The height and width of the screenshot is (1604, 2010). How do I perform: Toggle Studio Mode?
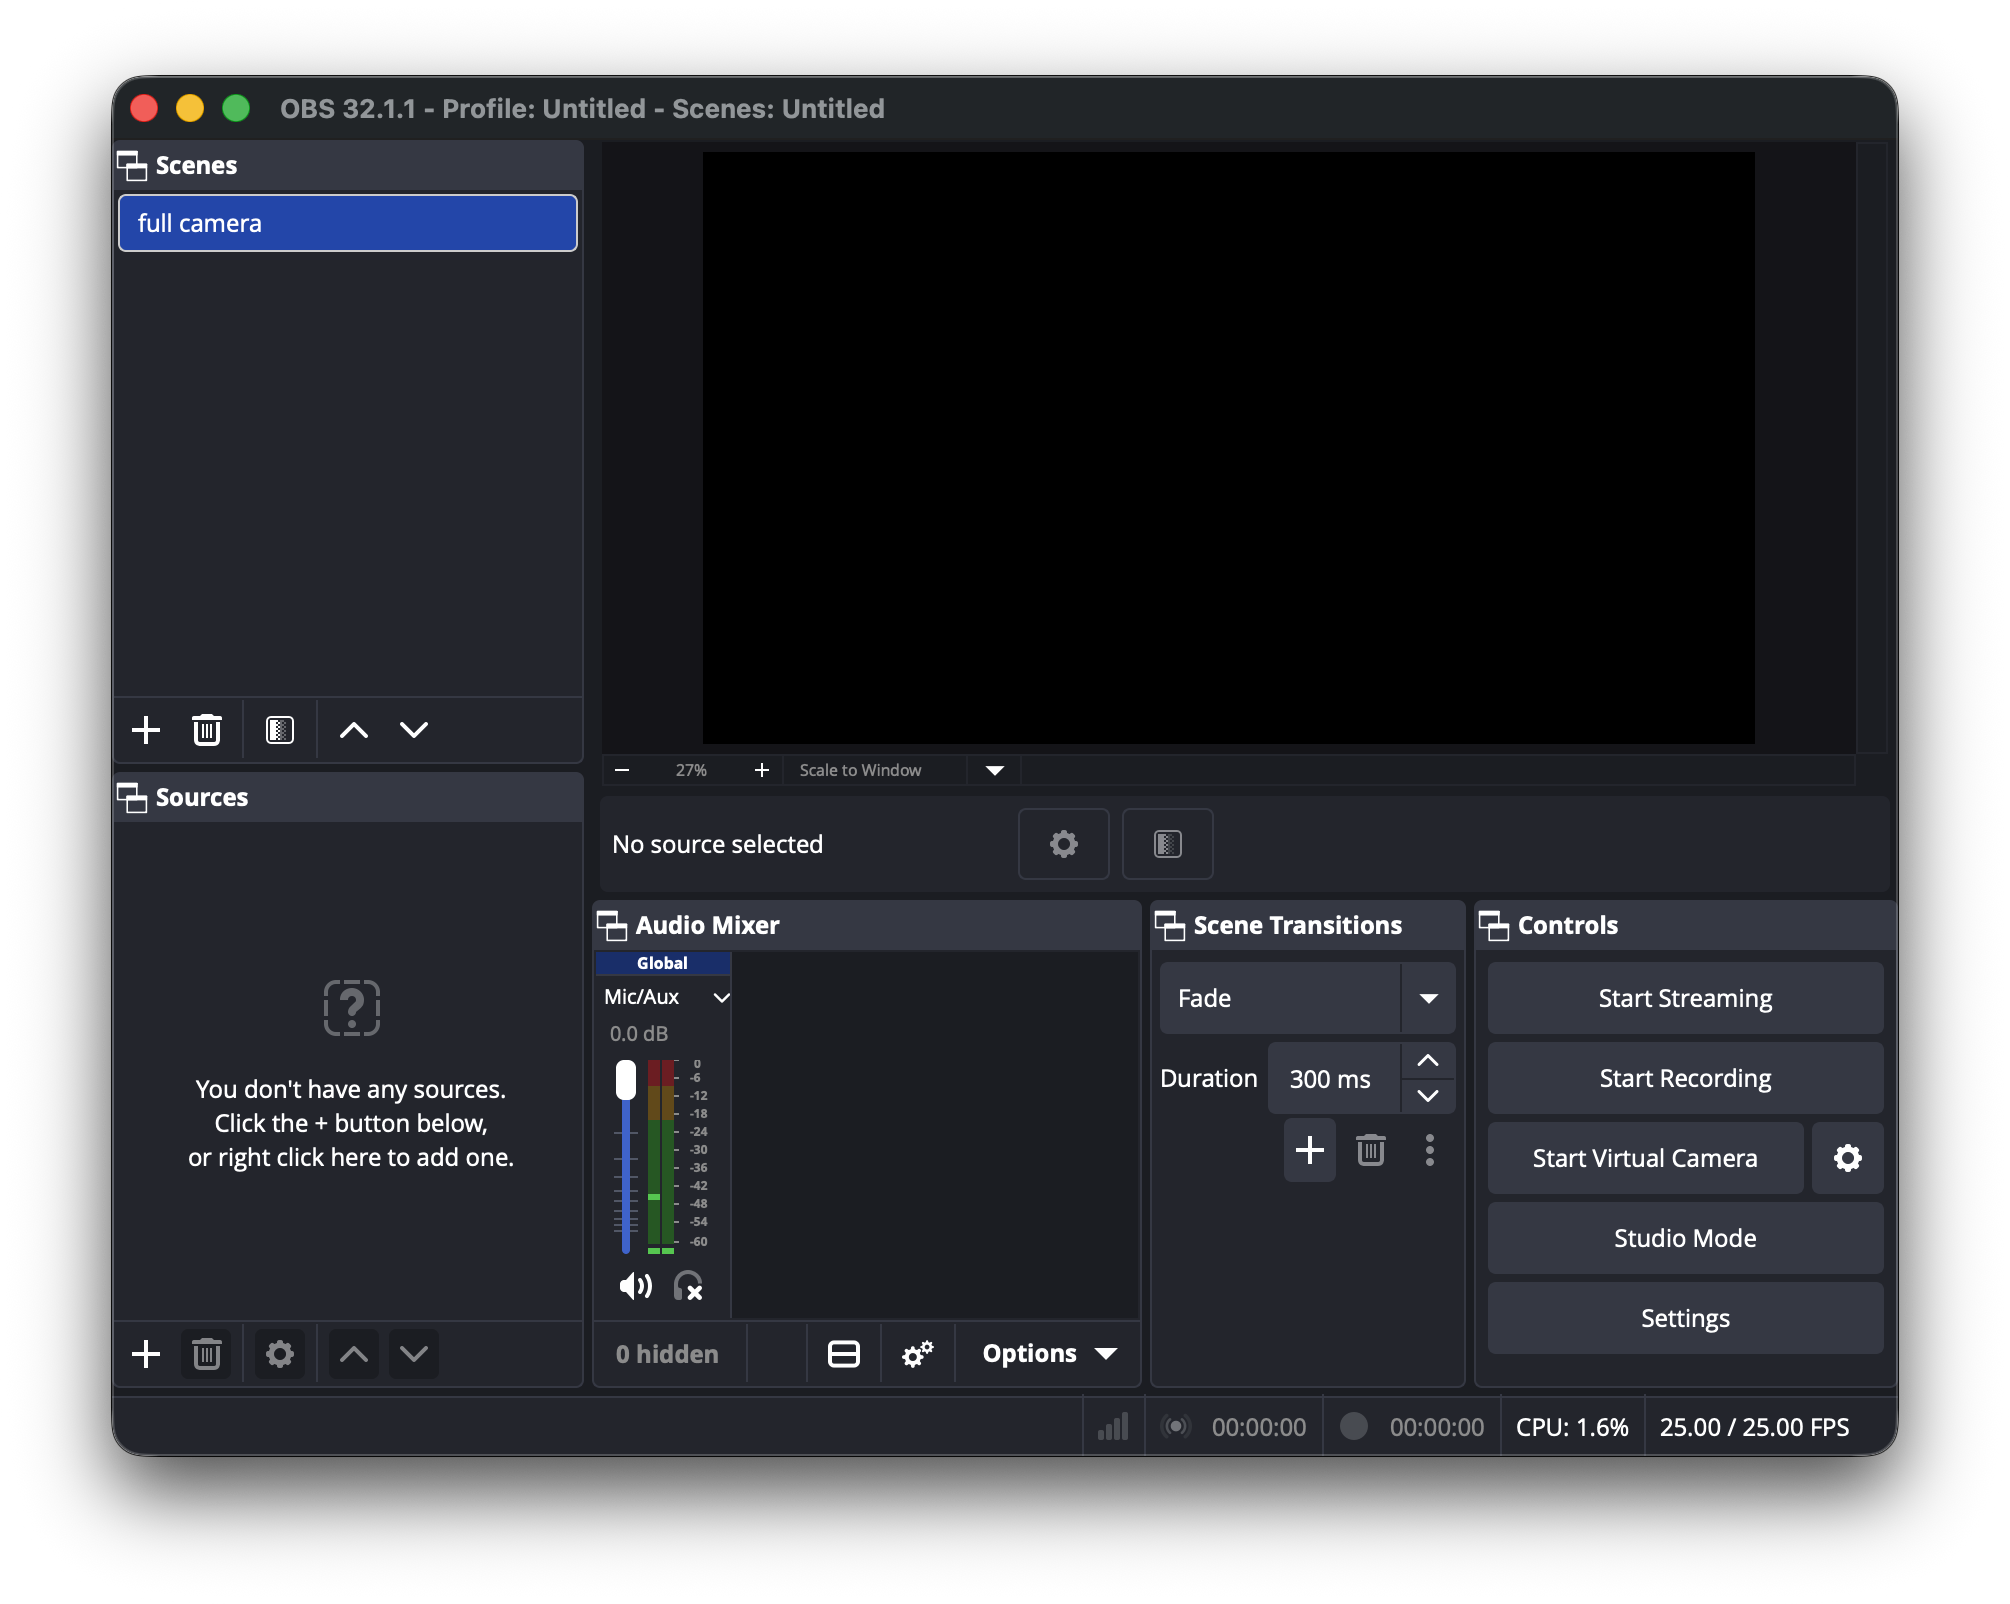coord(1685,1238)
